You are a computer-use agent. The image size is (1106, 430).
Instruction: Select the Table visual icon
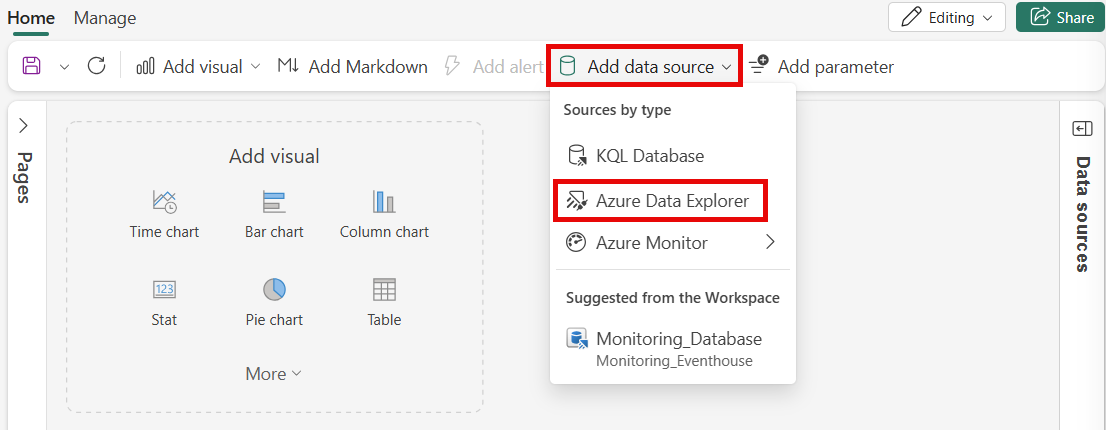click(384, 289)
